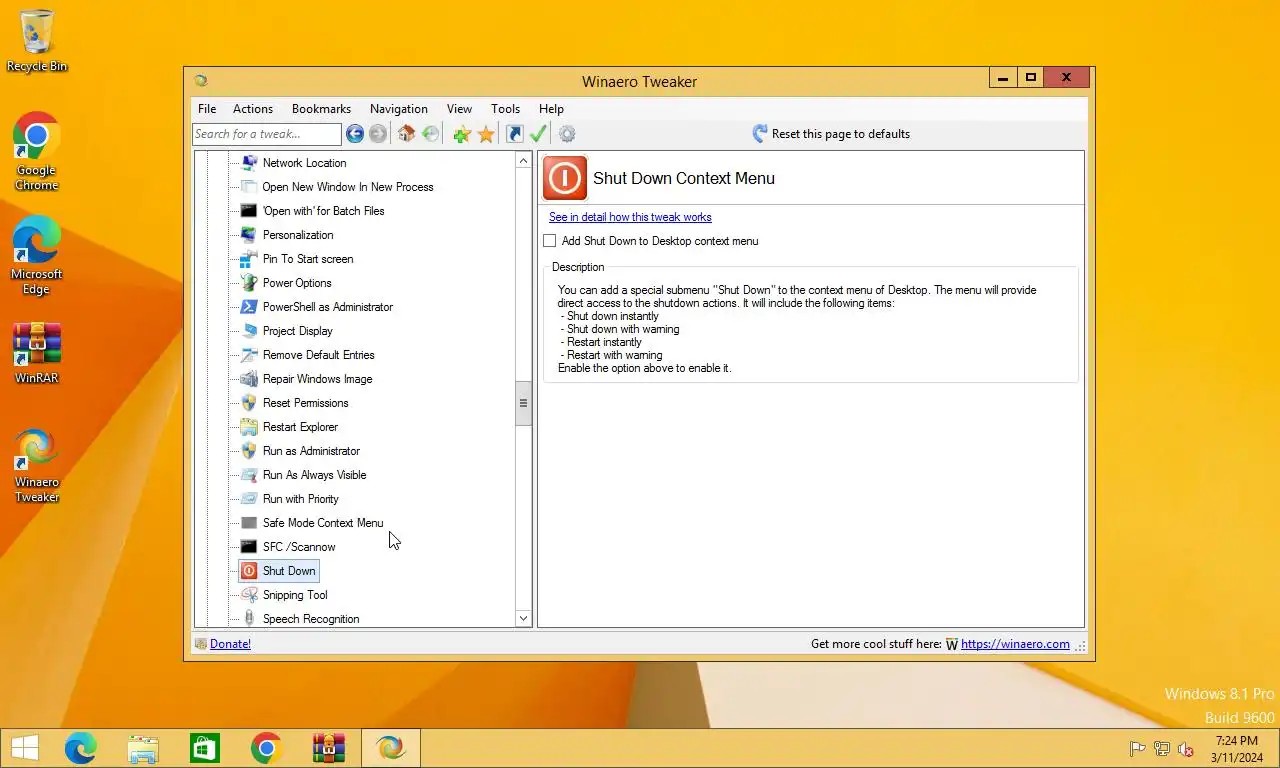Click the Run as Administrator shield icon
This screenshot has height=768, width=1280.
[x=249, y=451]
